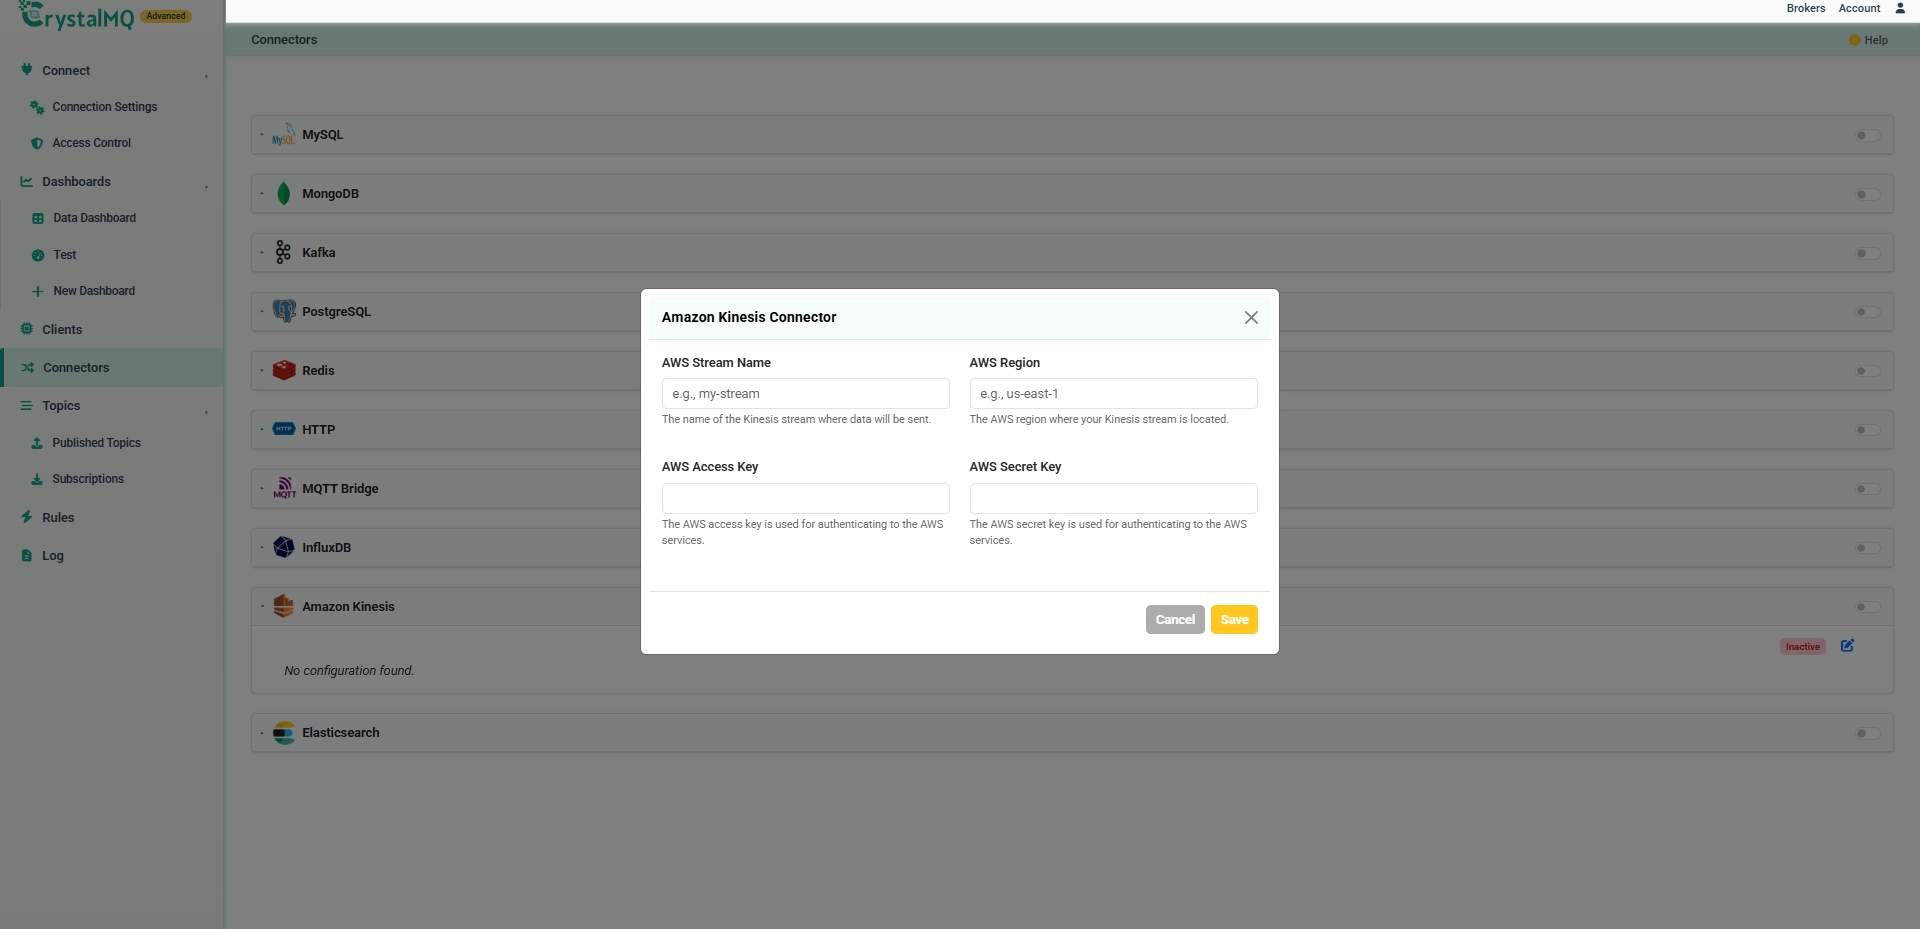The height and width of the screenshot is (929, 1920).
Task: Click the Clients icon in sidebar
Action: (x=27, y=329)
